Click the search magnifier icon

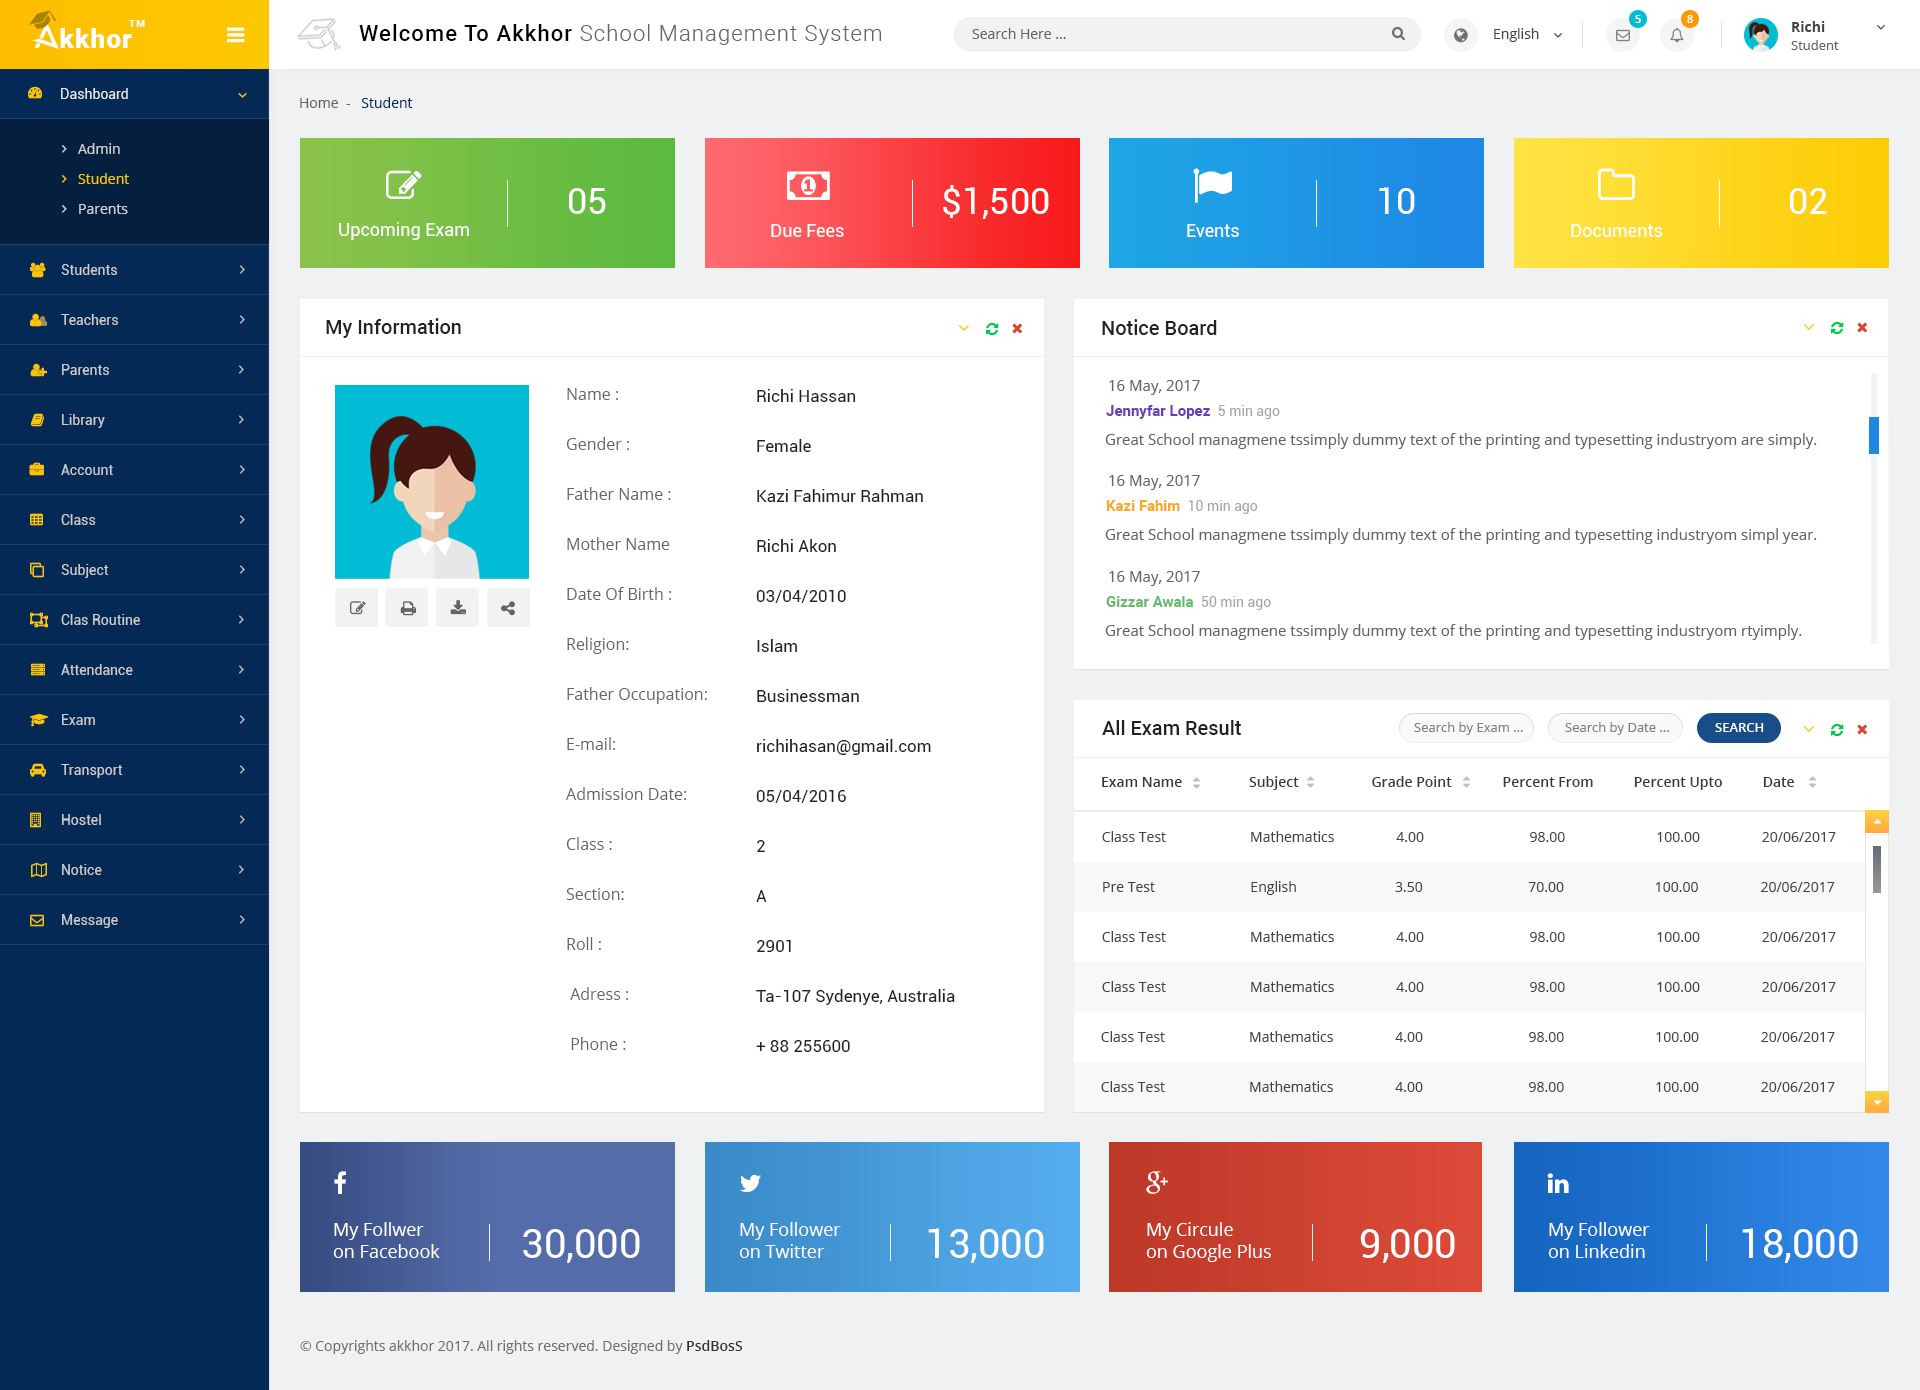pyautogui.click(x=1398, y=34)
